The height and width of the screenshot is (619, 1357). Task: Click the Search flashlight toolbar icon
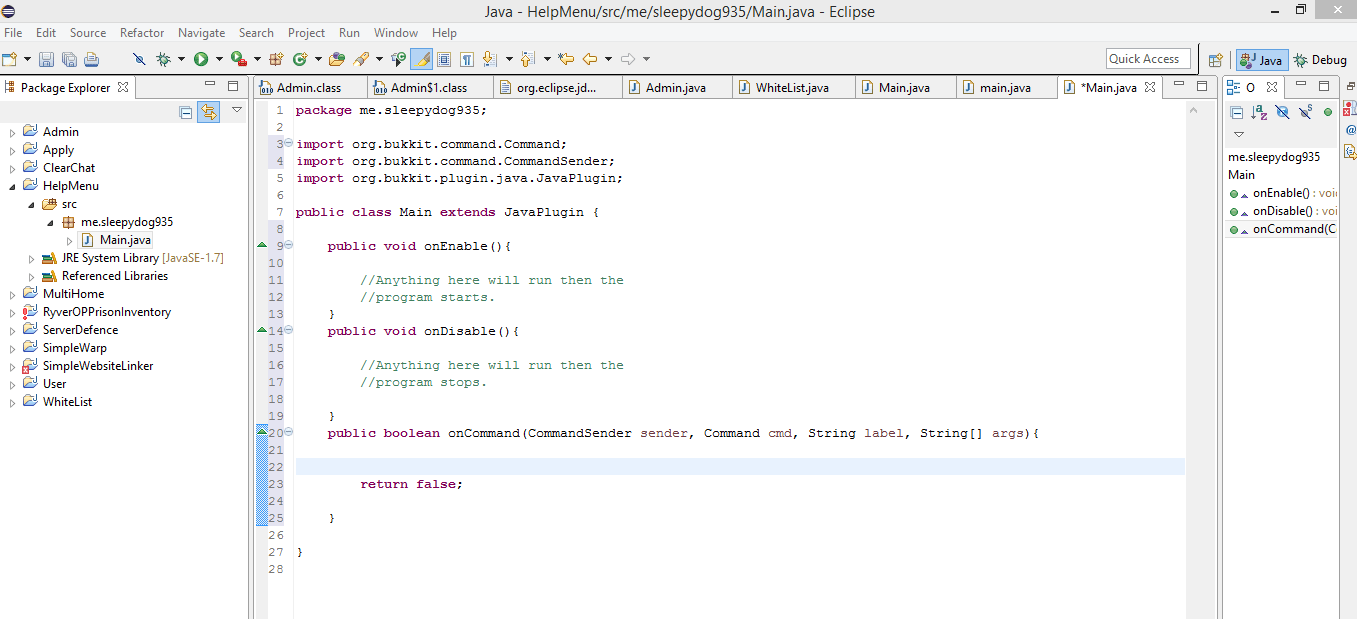pyautogui.click(x=361, y=59)
